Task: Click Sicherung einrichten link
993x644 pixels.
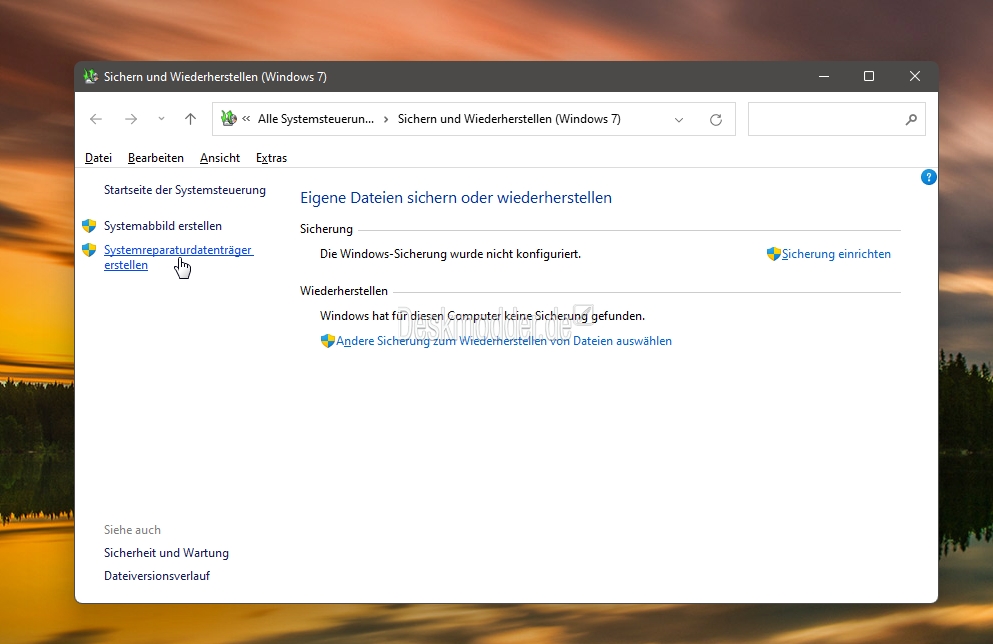Action: (836, 254)
